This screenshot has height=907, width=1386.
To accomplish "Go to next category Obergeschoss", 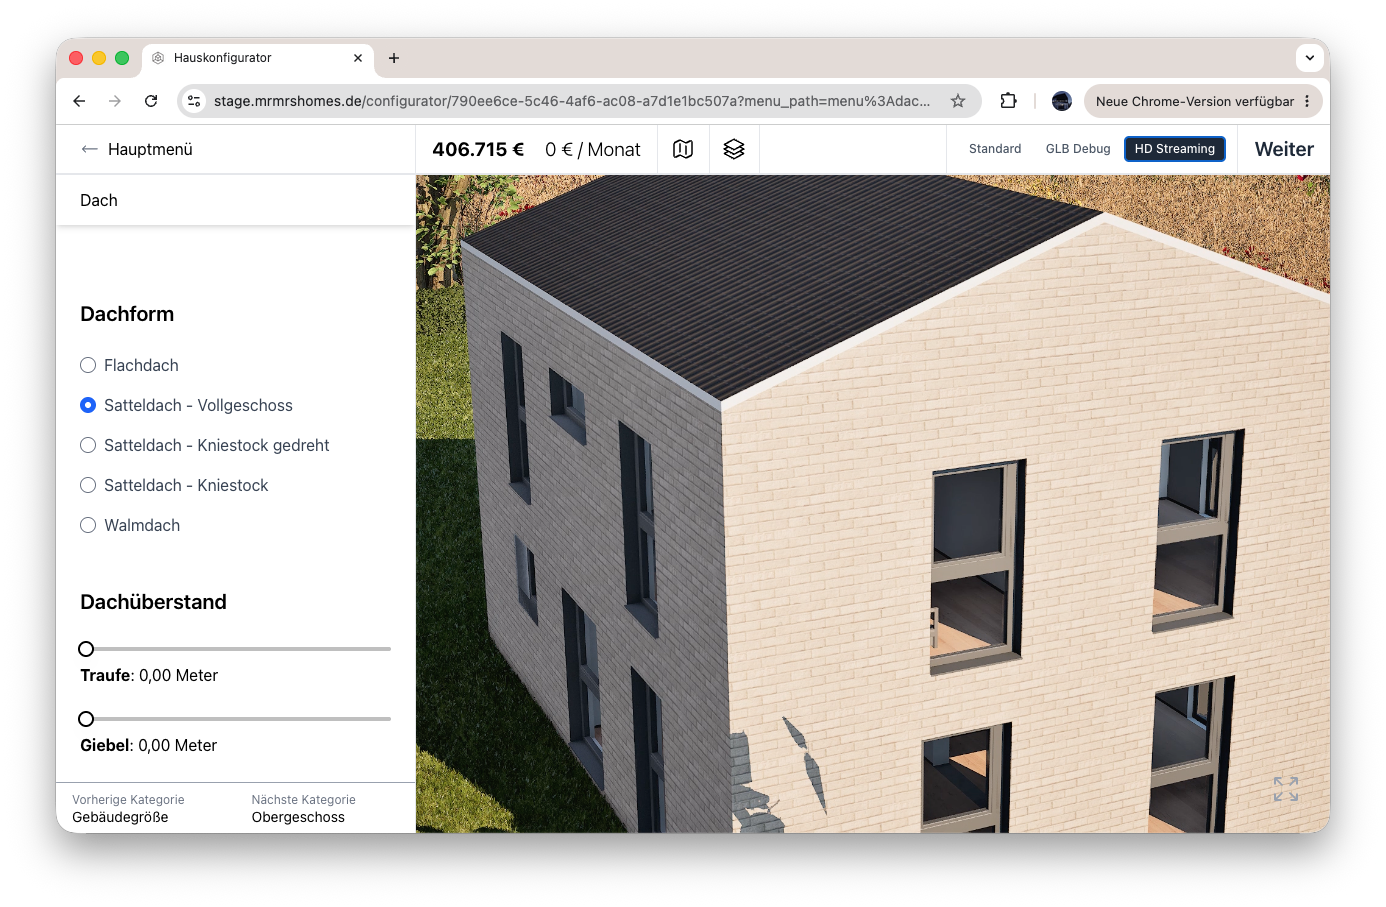I will coord(303,808).
